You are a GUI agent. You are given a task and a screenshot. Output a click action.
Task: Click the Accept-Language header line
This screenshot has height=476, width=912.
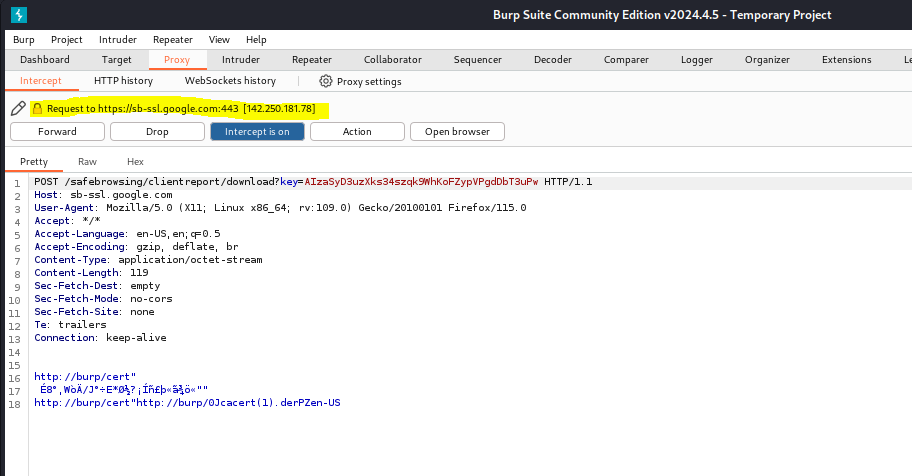click(x=127, y=233)
